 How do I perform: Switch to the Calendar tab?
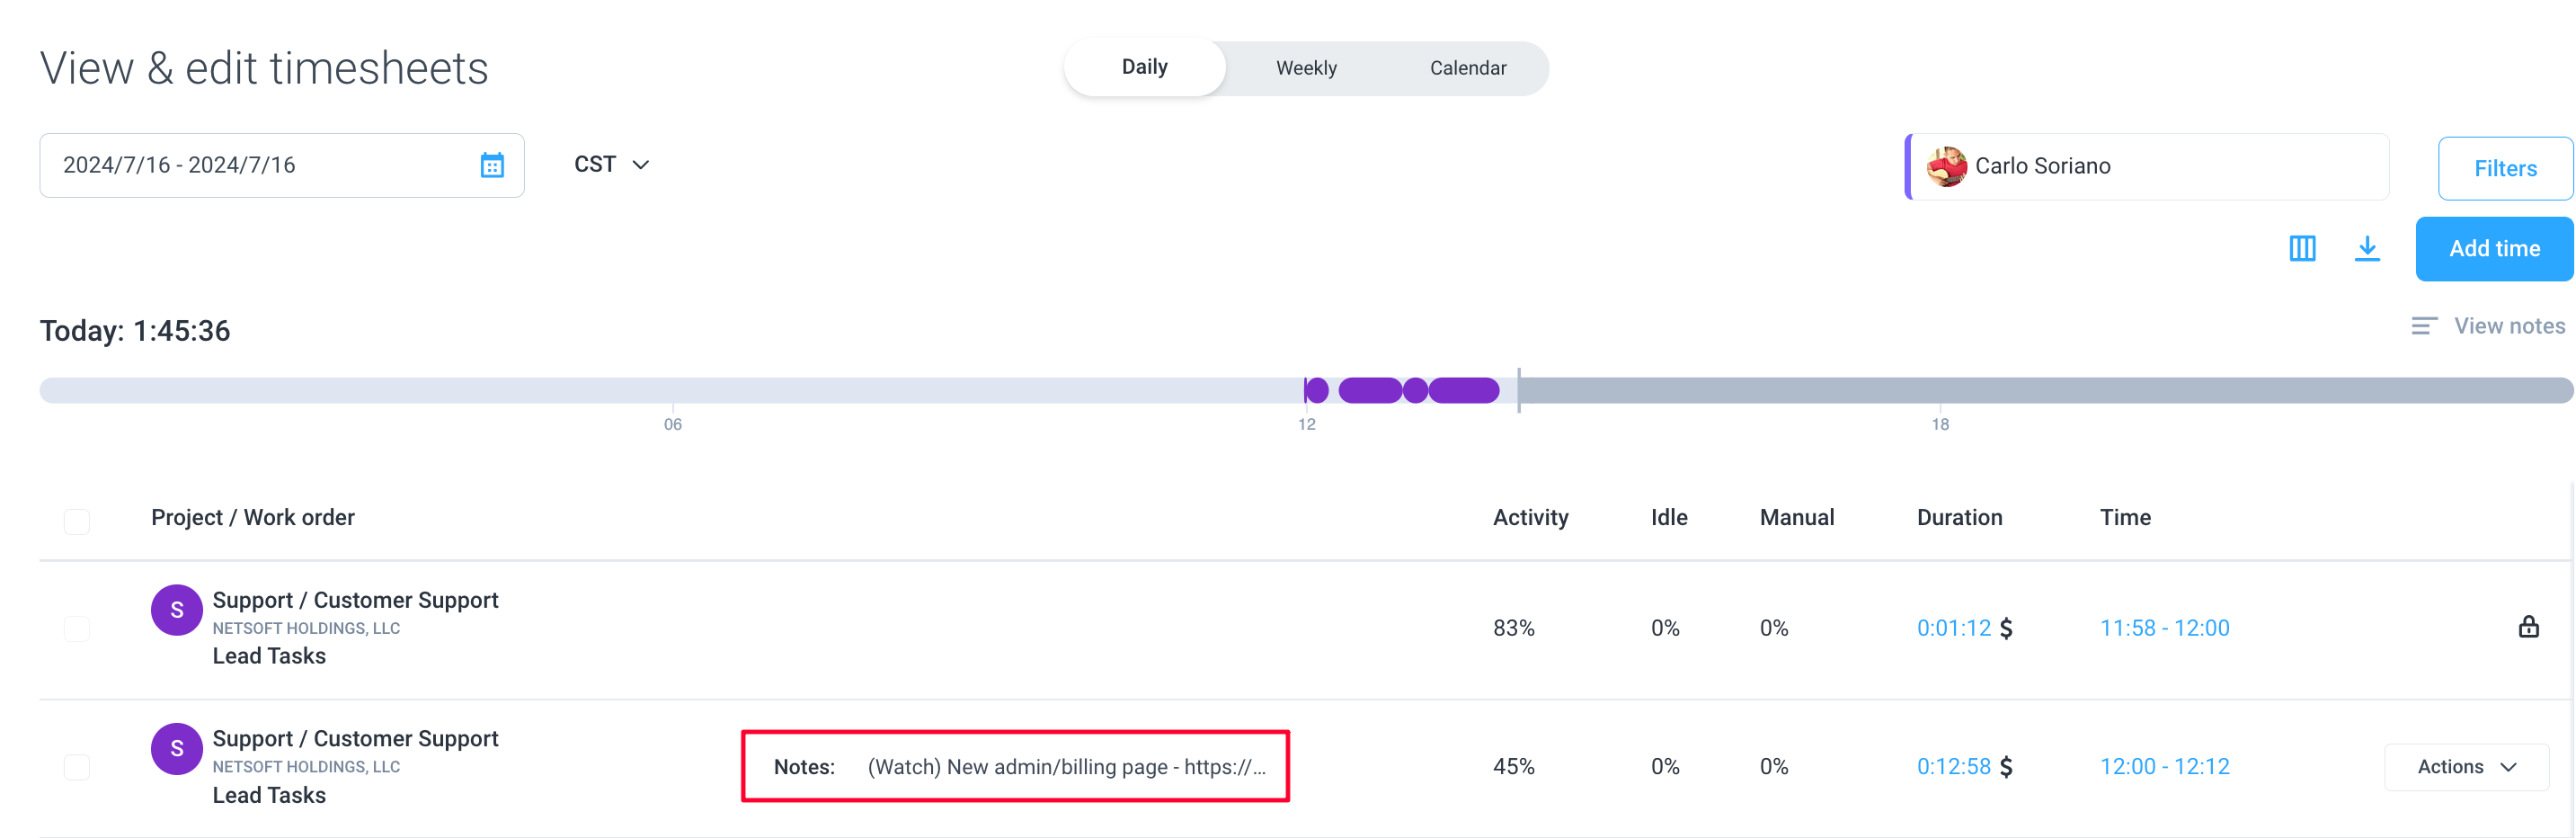1467,68
